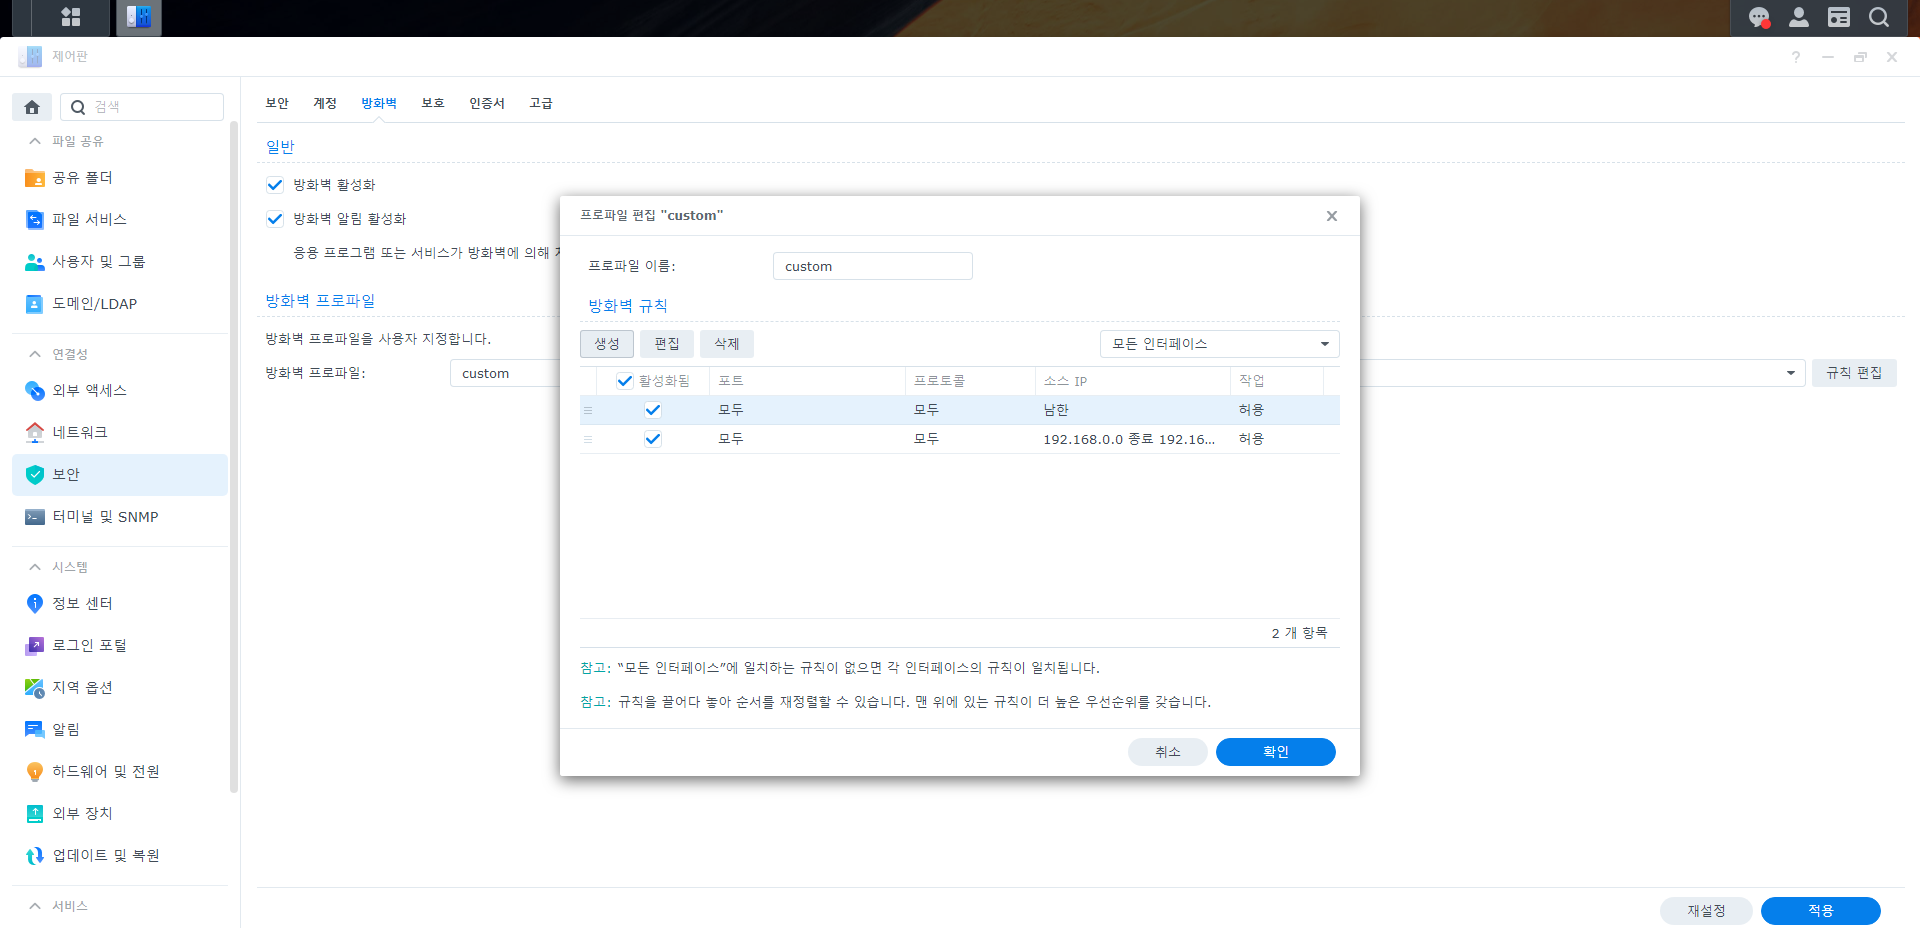The height and width of the screenshot is (928, 1920).
Task: Collapse the 서비스 section
Action: [35, 906]
